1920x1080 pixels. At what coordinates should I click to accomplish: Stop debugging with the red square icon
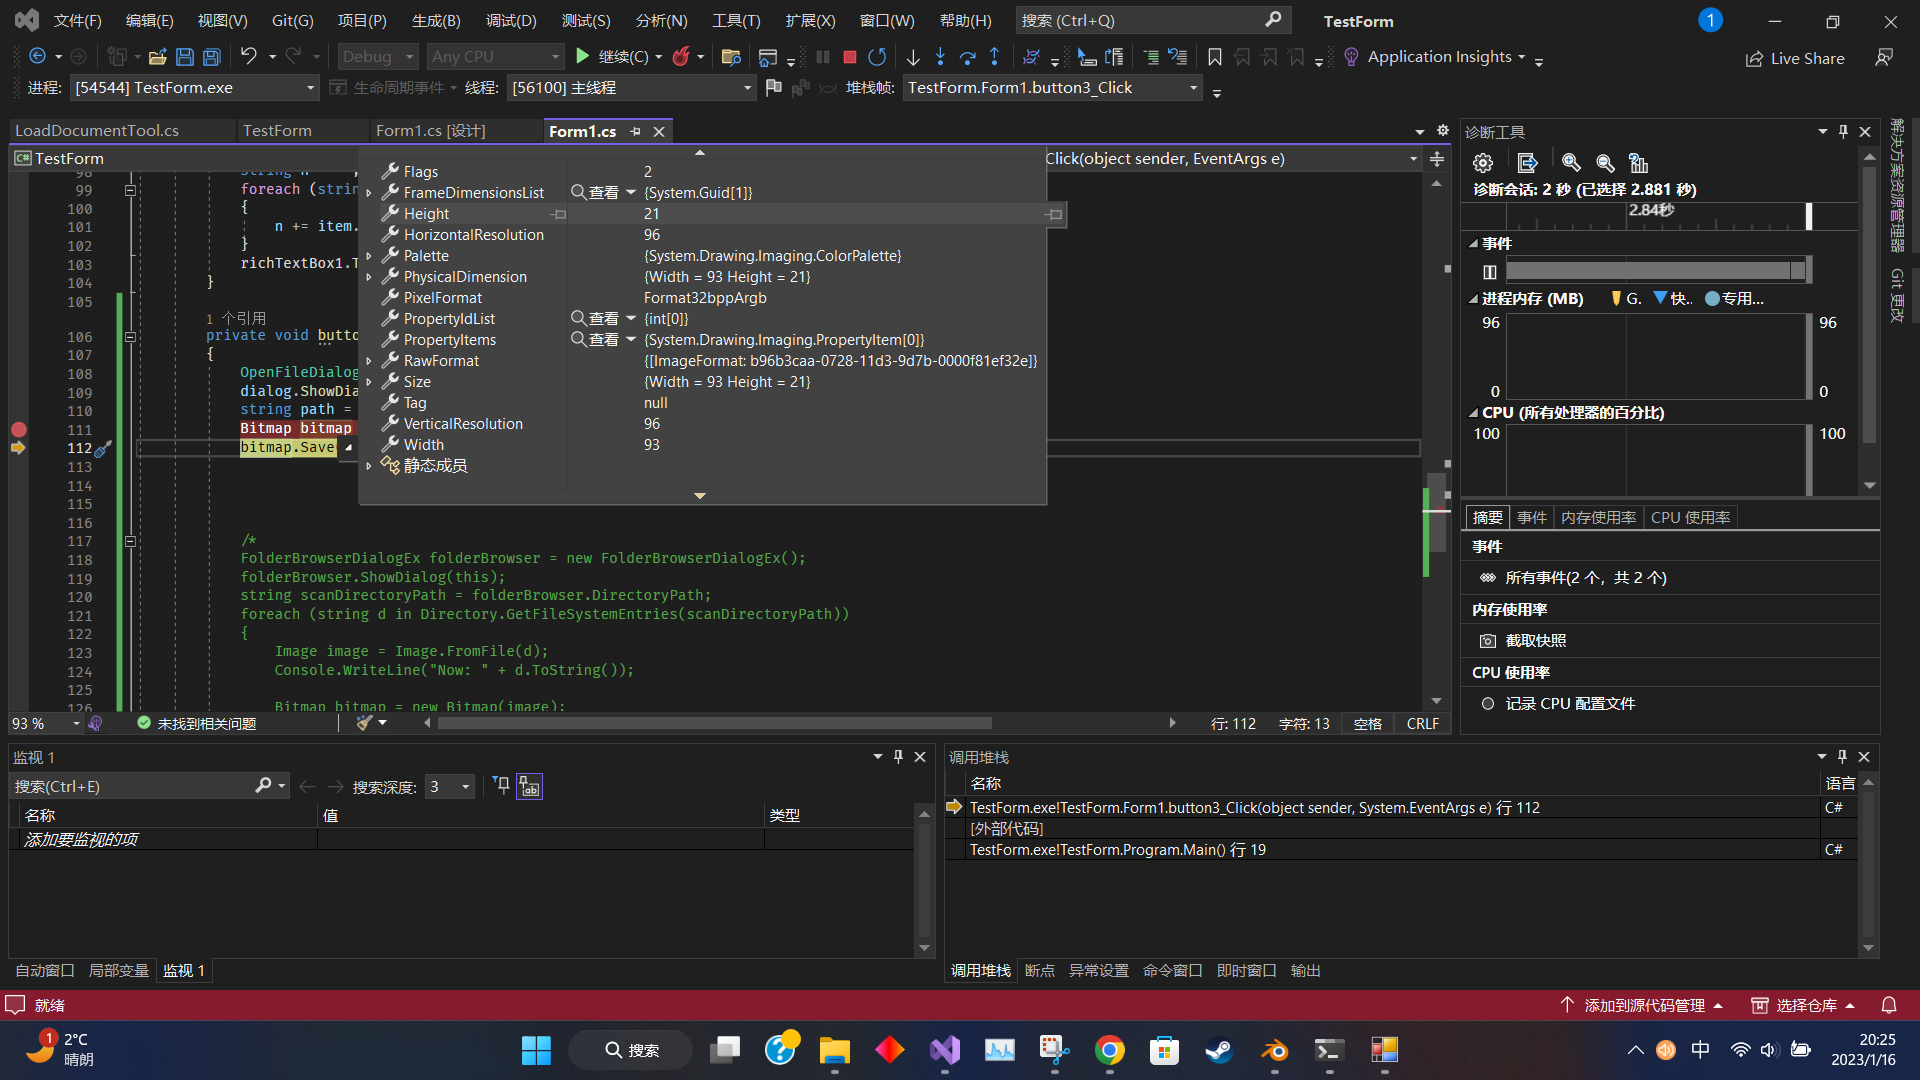pyautogui.click(x=849, y=57)
